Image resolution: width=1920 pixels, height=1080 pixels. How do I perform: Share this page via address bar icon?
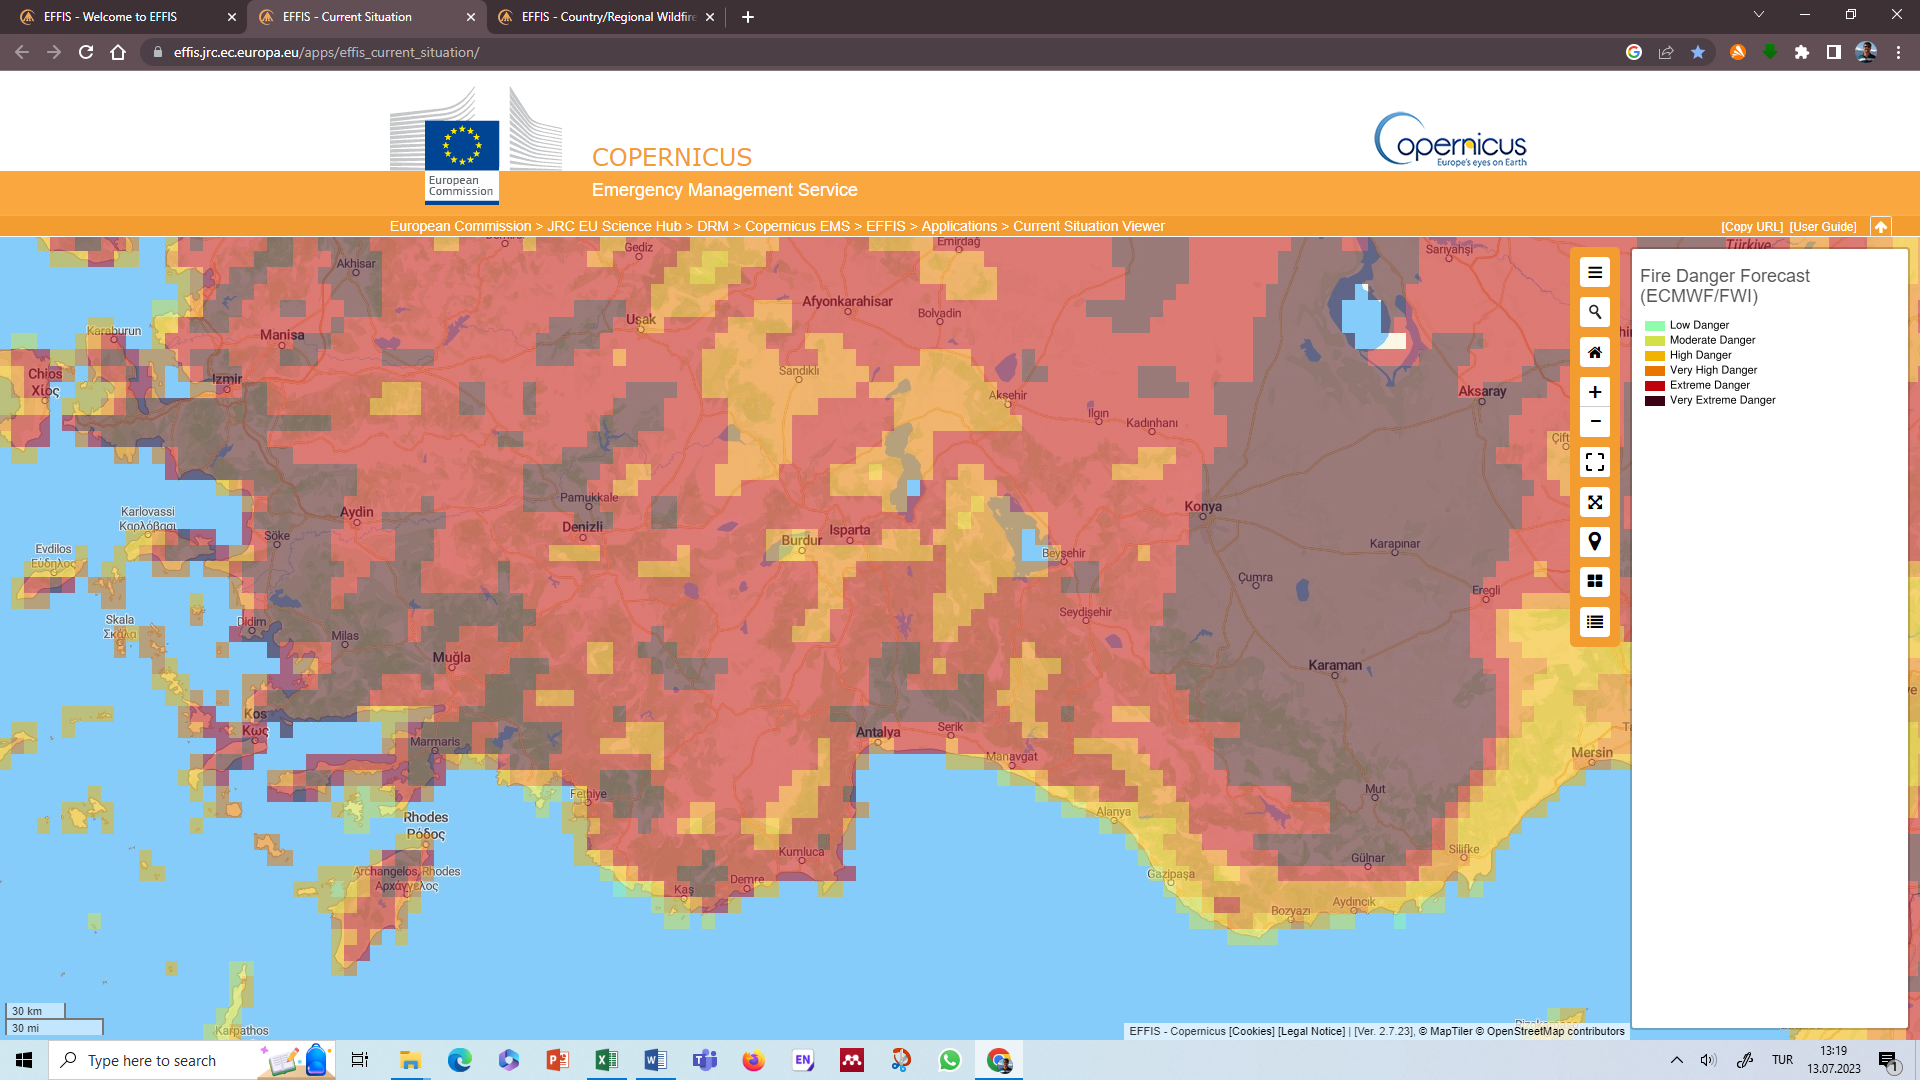(x=1666, y=52)
